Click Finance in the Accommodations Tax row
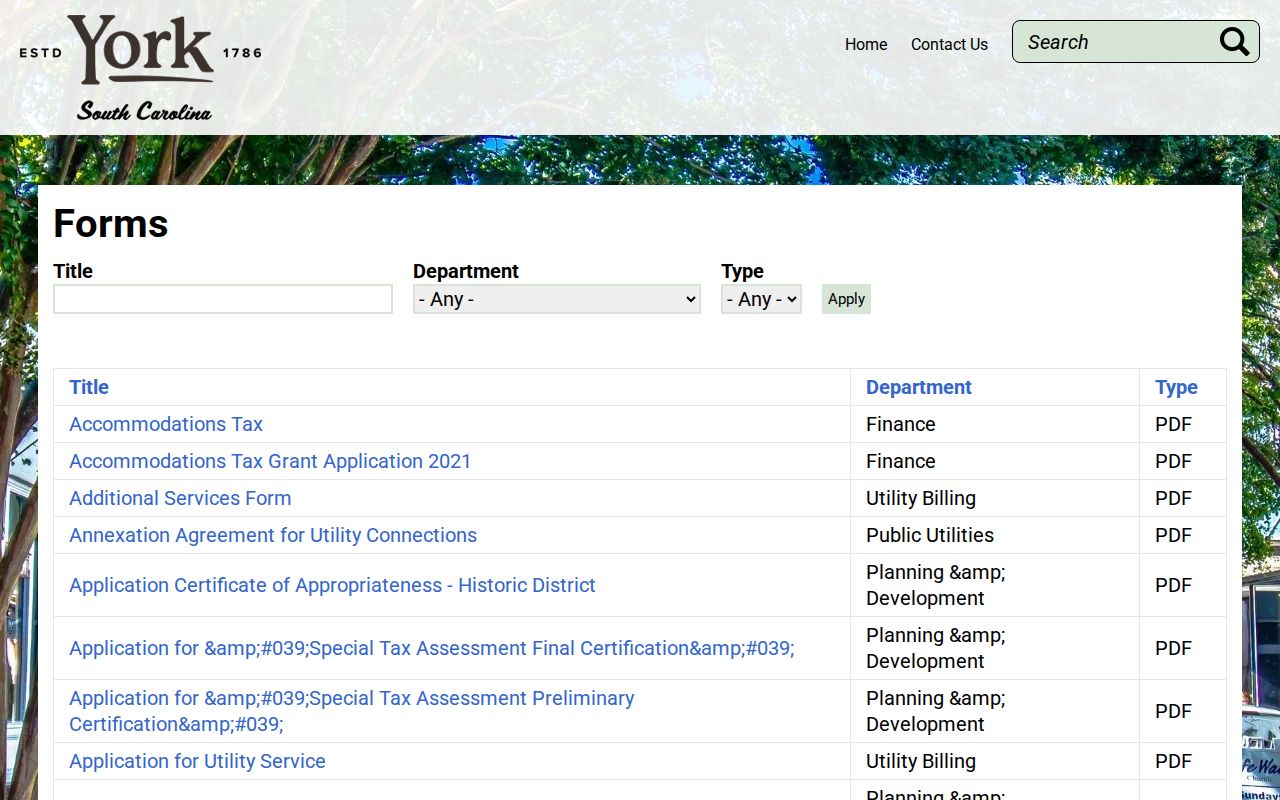This screenshot has width=1280, height=800. [901, 424]
